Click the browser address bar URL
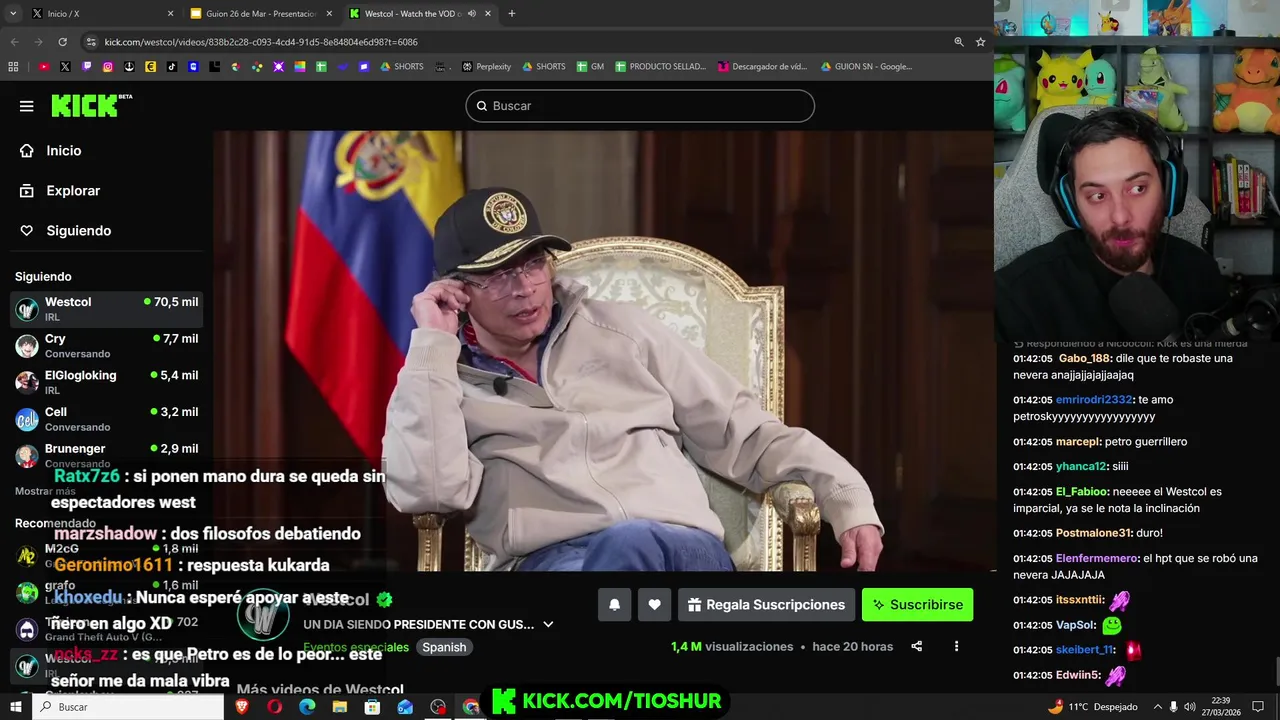This screenshot has width=1280, height=720. tap(261, 42)
